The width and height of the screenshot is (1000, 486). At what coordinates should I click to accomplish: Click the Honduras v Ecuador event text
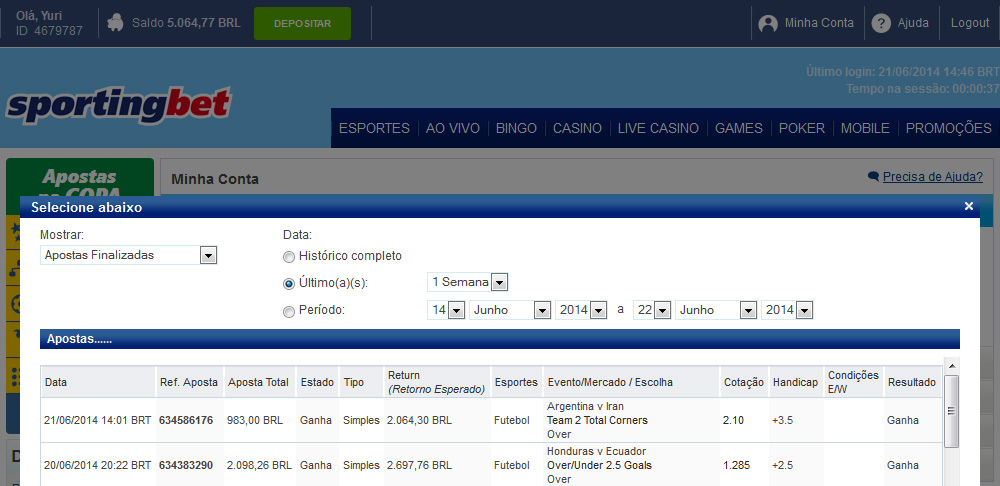click(596, 451)
